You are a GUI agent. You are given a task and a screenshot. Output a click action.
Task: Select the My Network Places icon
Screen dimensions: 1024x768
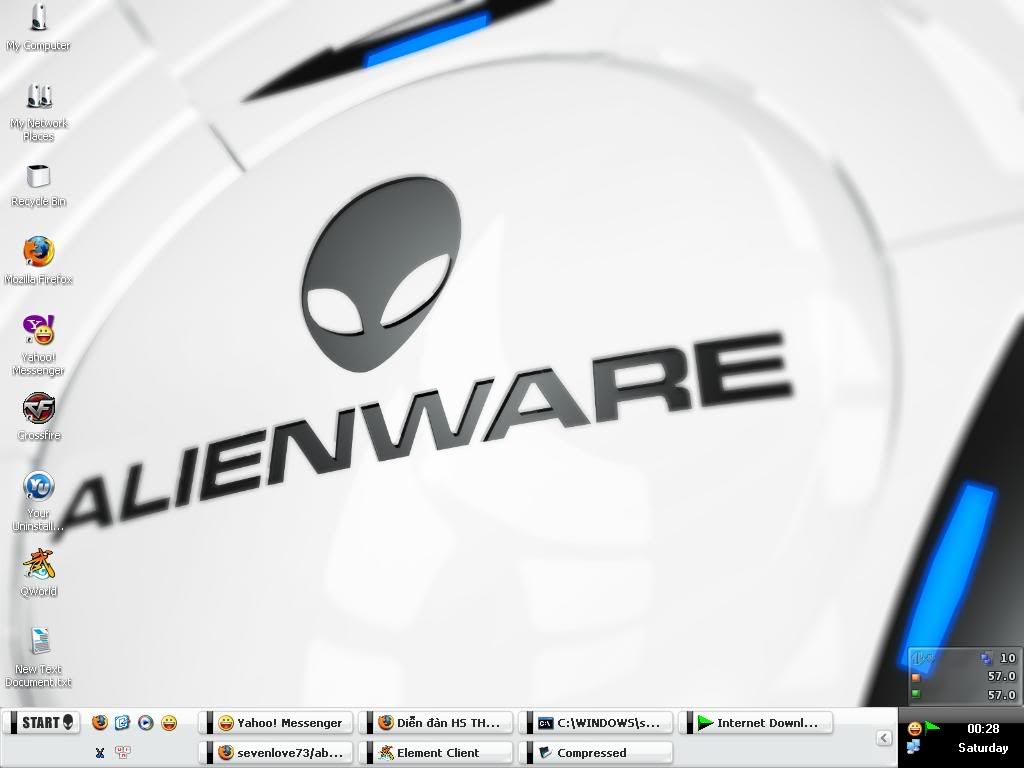(39, 111)
